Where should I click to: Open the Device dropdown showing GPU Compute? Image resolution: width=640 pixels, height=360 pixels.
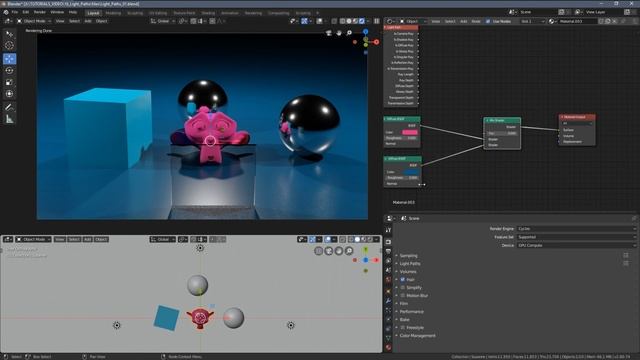576,245
